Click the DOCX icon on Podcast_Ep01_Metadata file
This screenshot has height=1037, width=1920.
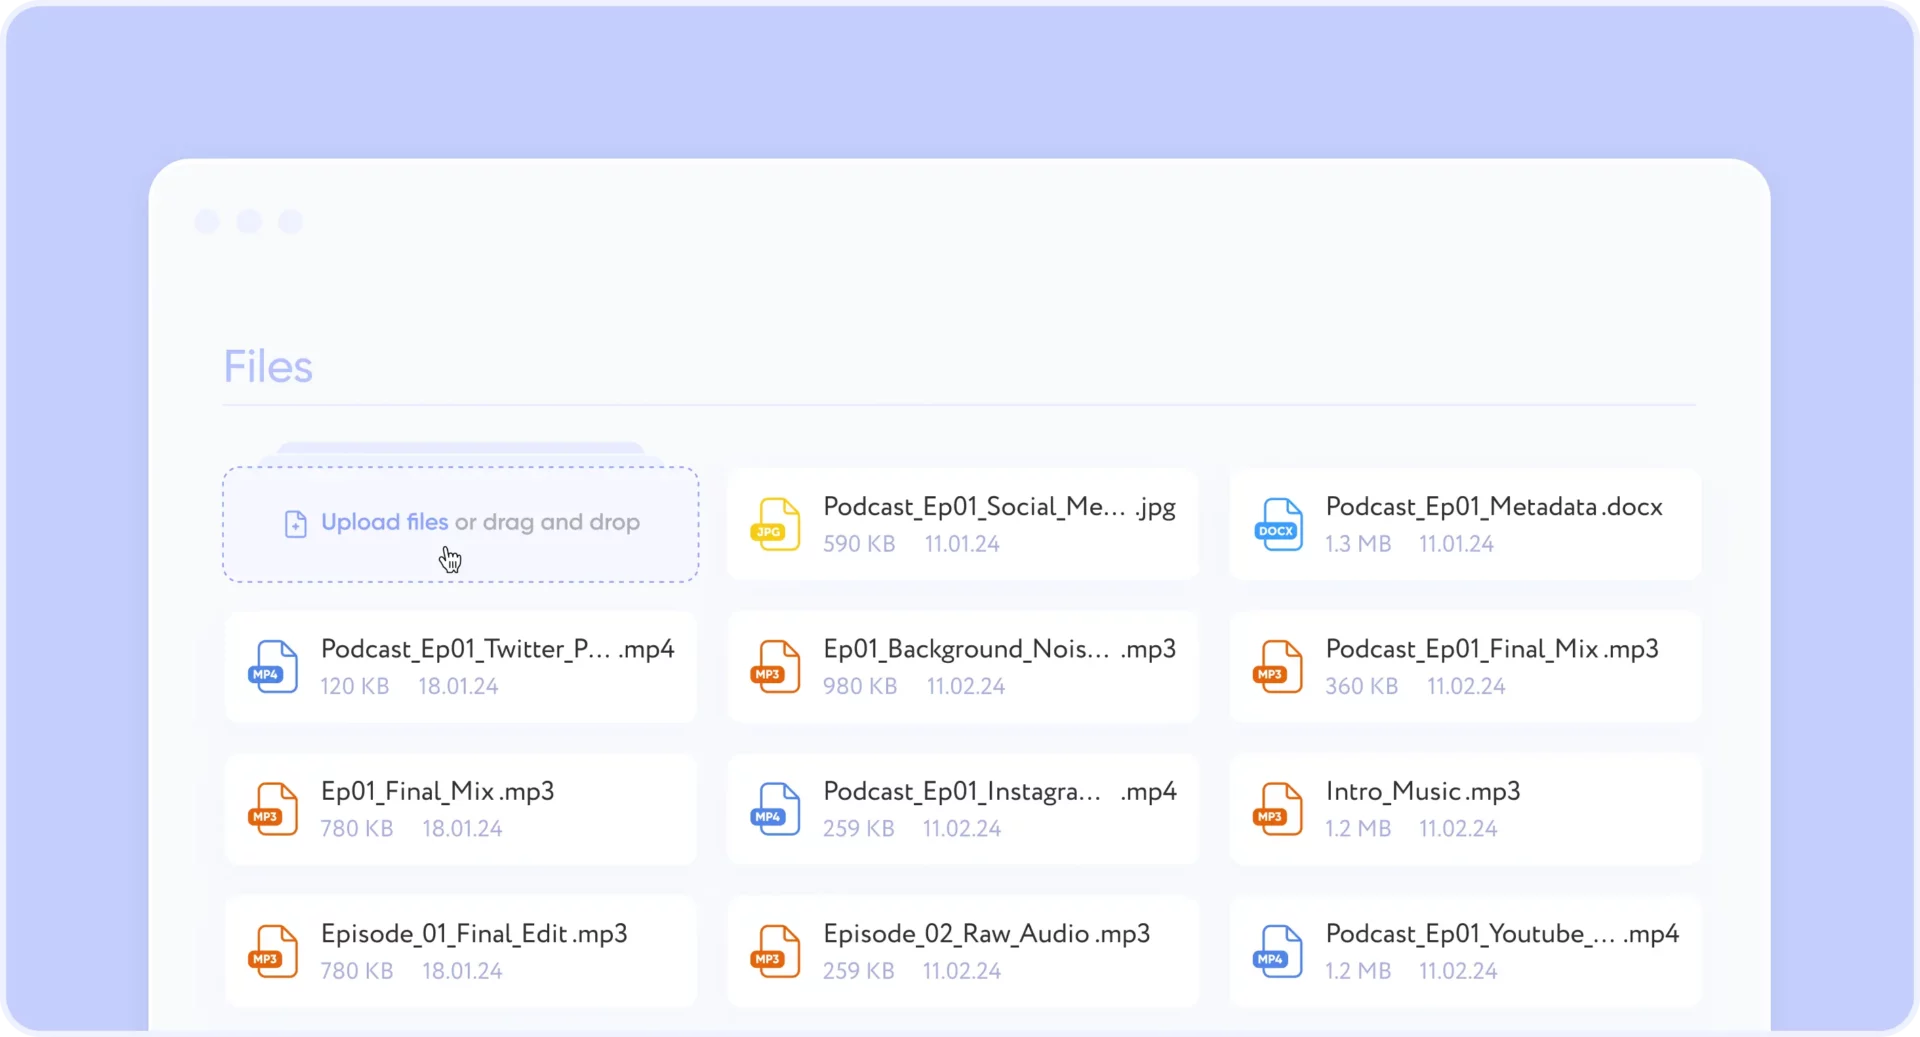click(x=1277, y=524)
